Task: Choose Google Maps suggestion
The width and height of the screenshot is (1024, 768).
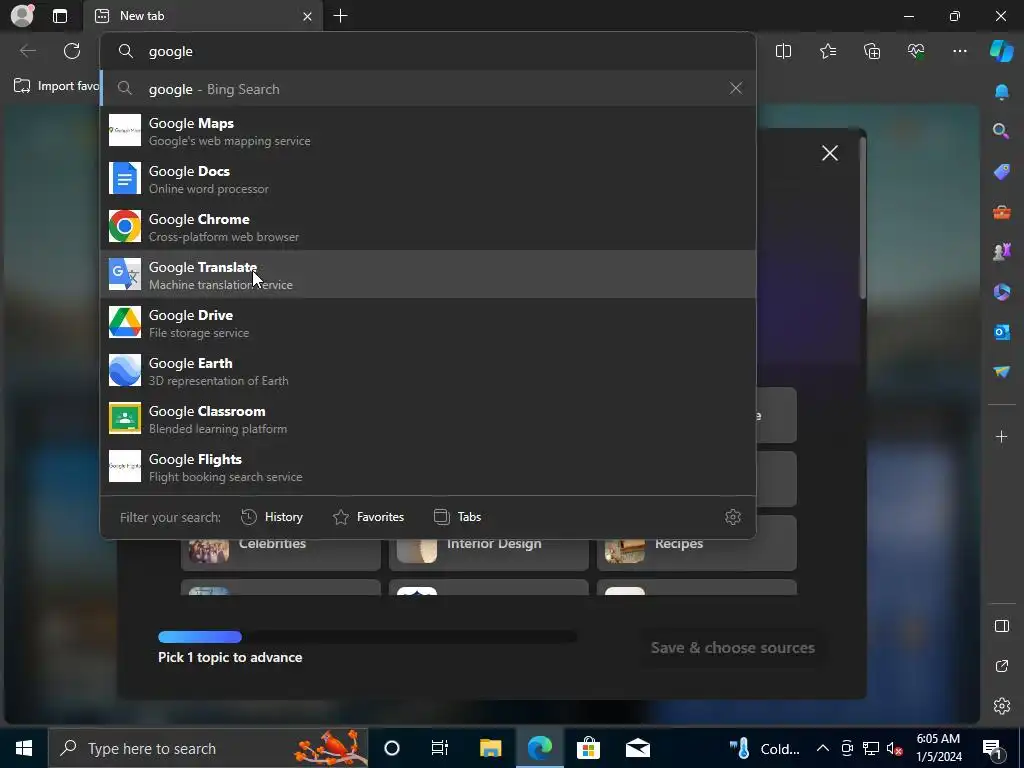Action: (x=428, y=131)
